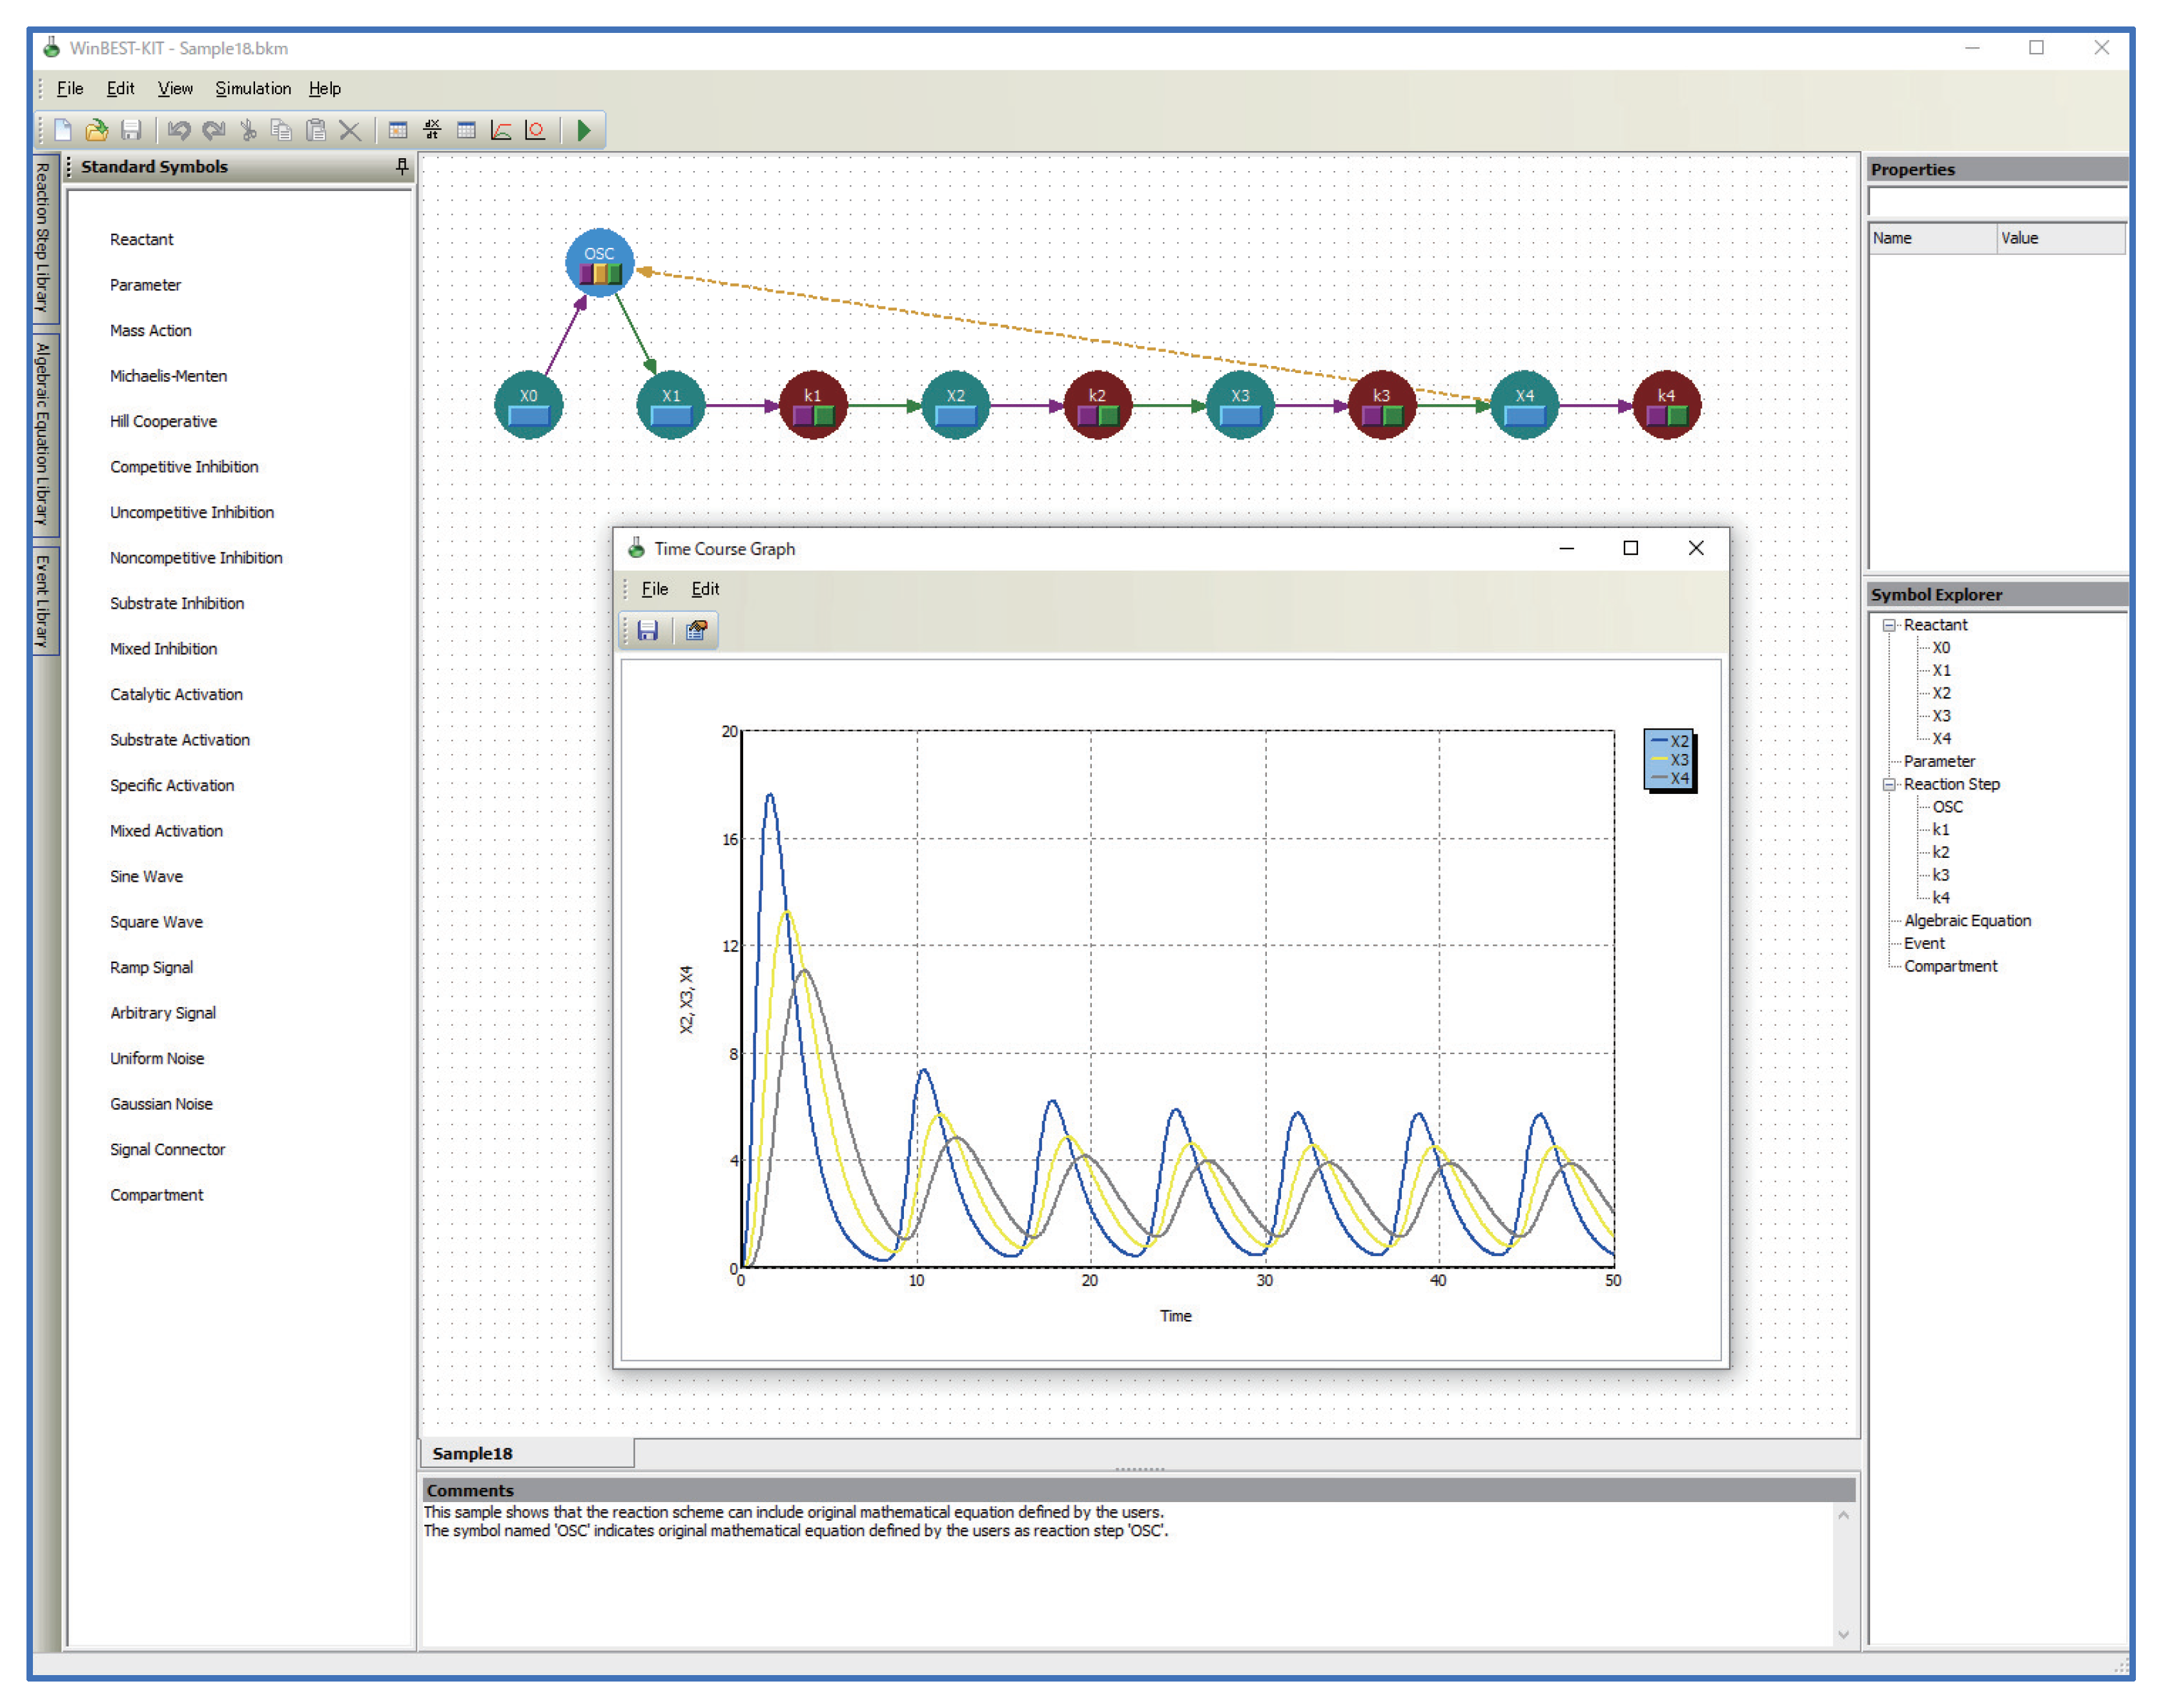Select Hill Cooperative symbol entry
Screen dimensions: 2163x1708
pos(163,421)
